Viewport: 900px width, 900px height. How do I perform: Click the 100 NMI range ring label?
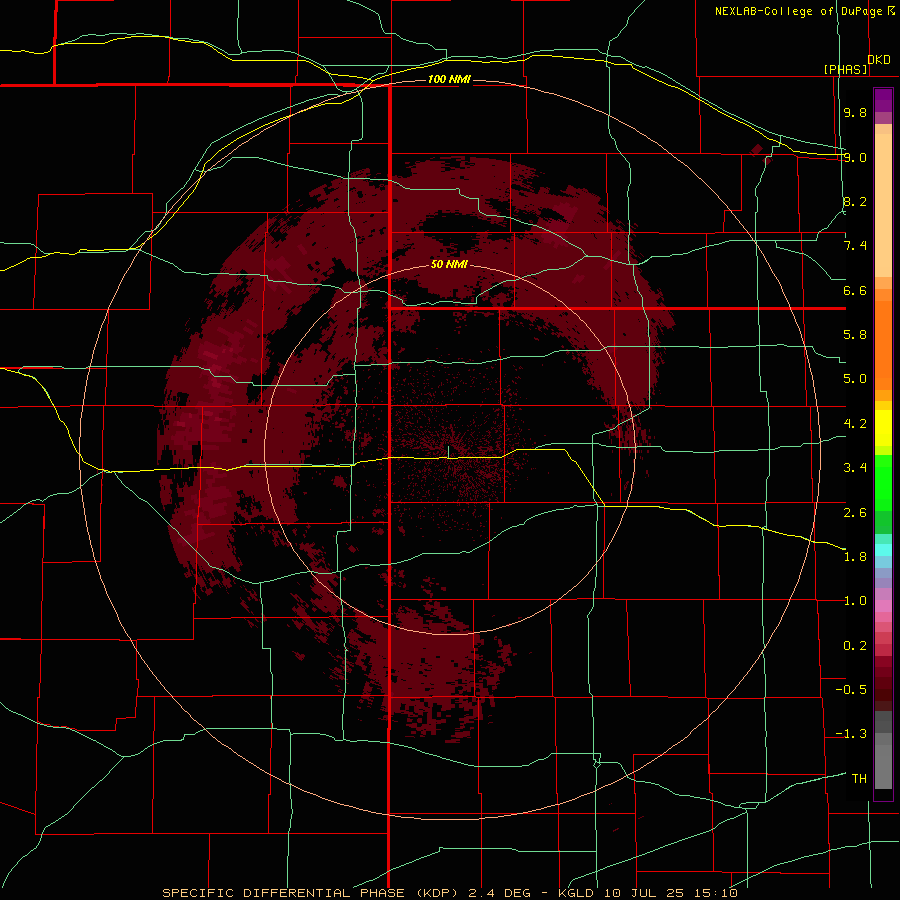(x=449, y=79)
